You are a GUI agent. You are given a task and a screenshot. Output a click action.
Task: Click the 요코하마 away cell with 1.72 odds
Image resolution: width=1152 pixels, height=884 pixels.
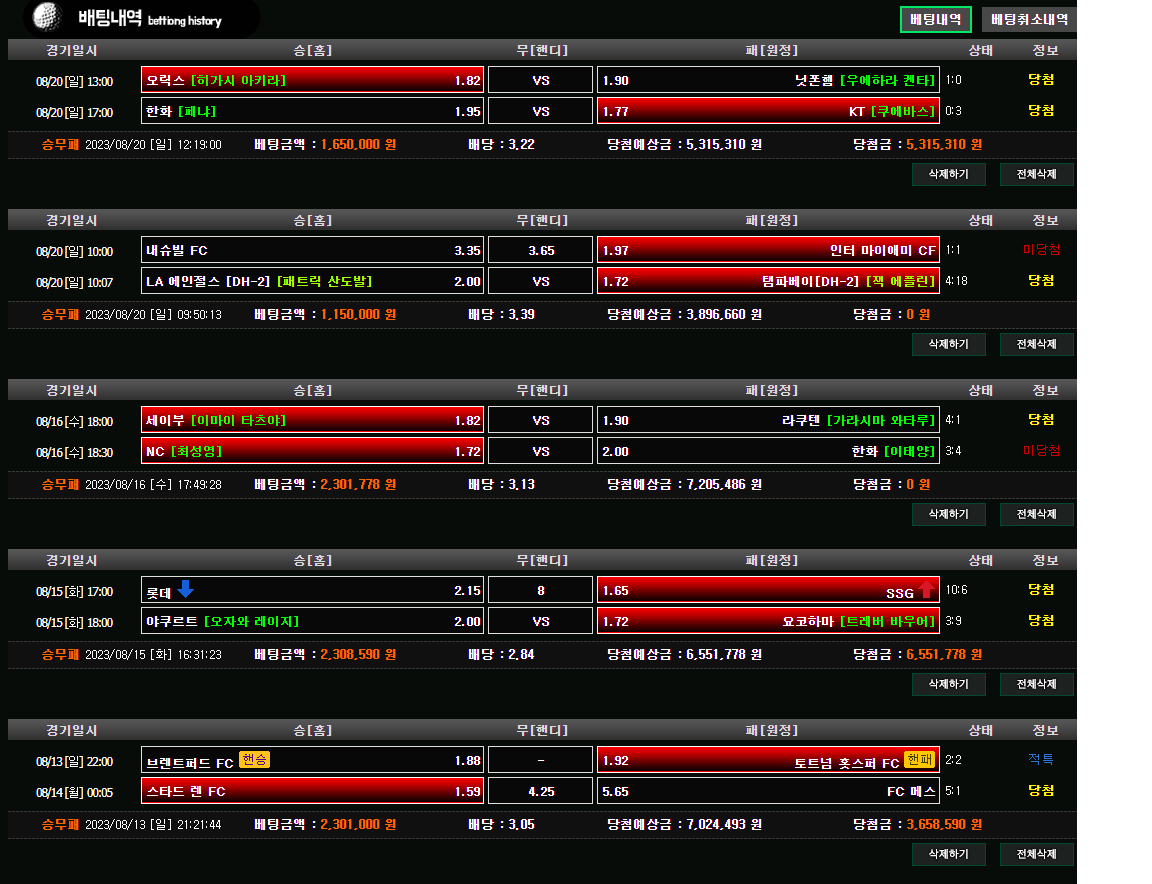pos(768,621)
